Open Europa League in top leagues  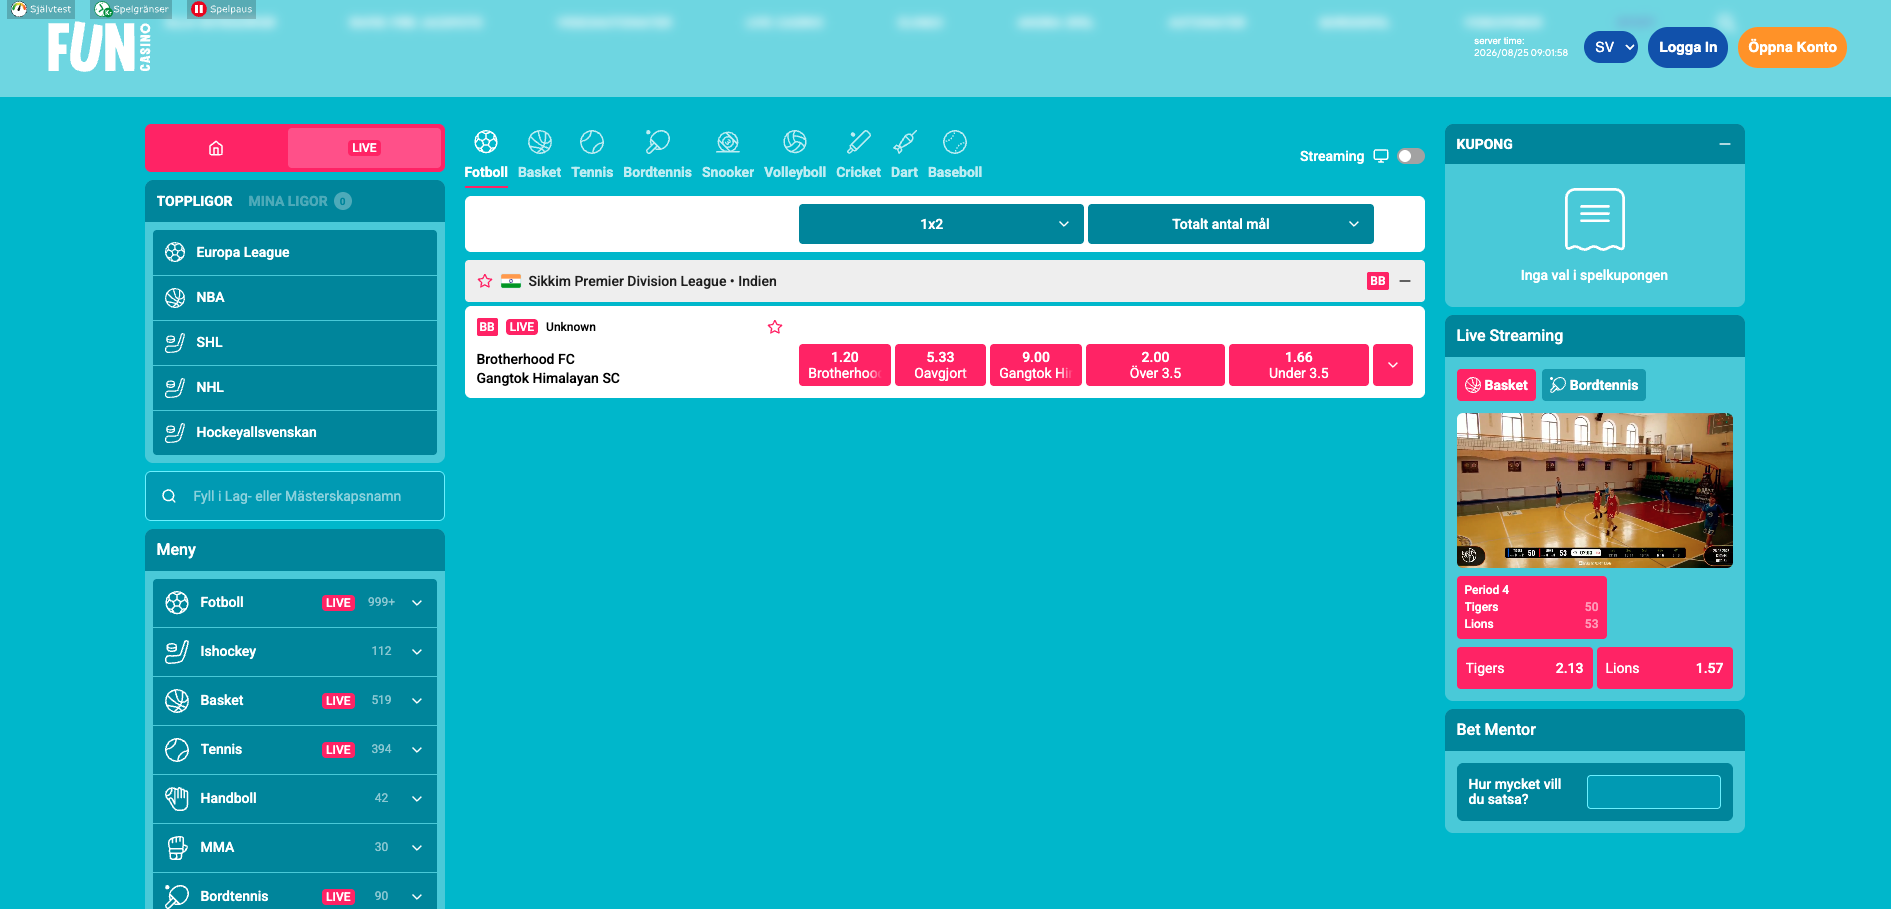(x=295, y=252)
